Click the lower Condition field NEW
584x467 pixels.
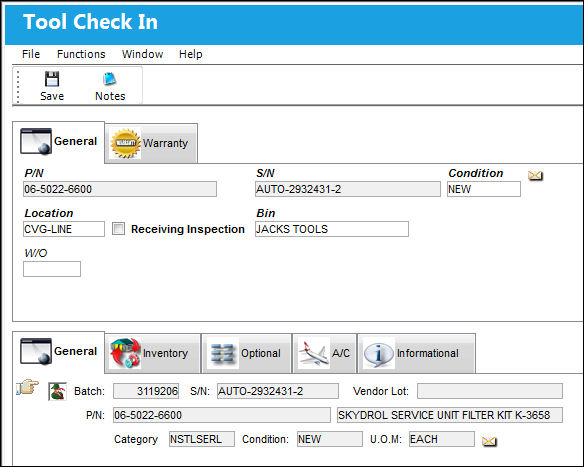(330, 439)
